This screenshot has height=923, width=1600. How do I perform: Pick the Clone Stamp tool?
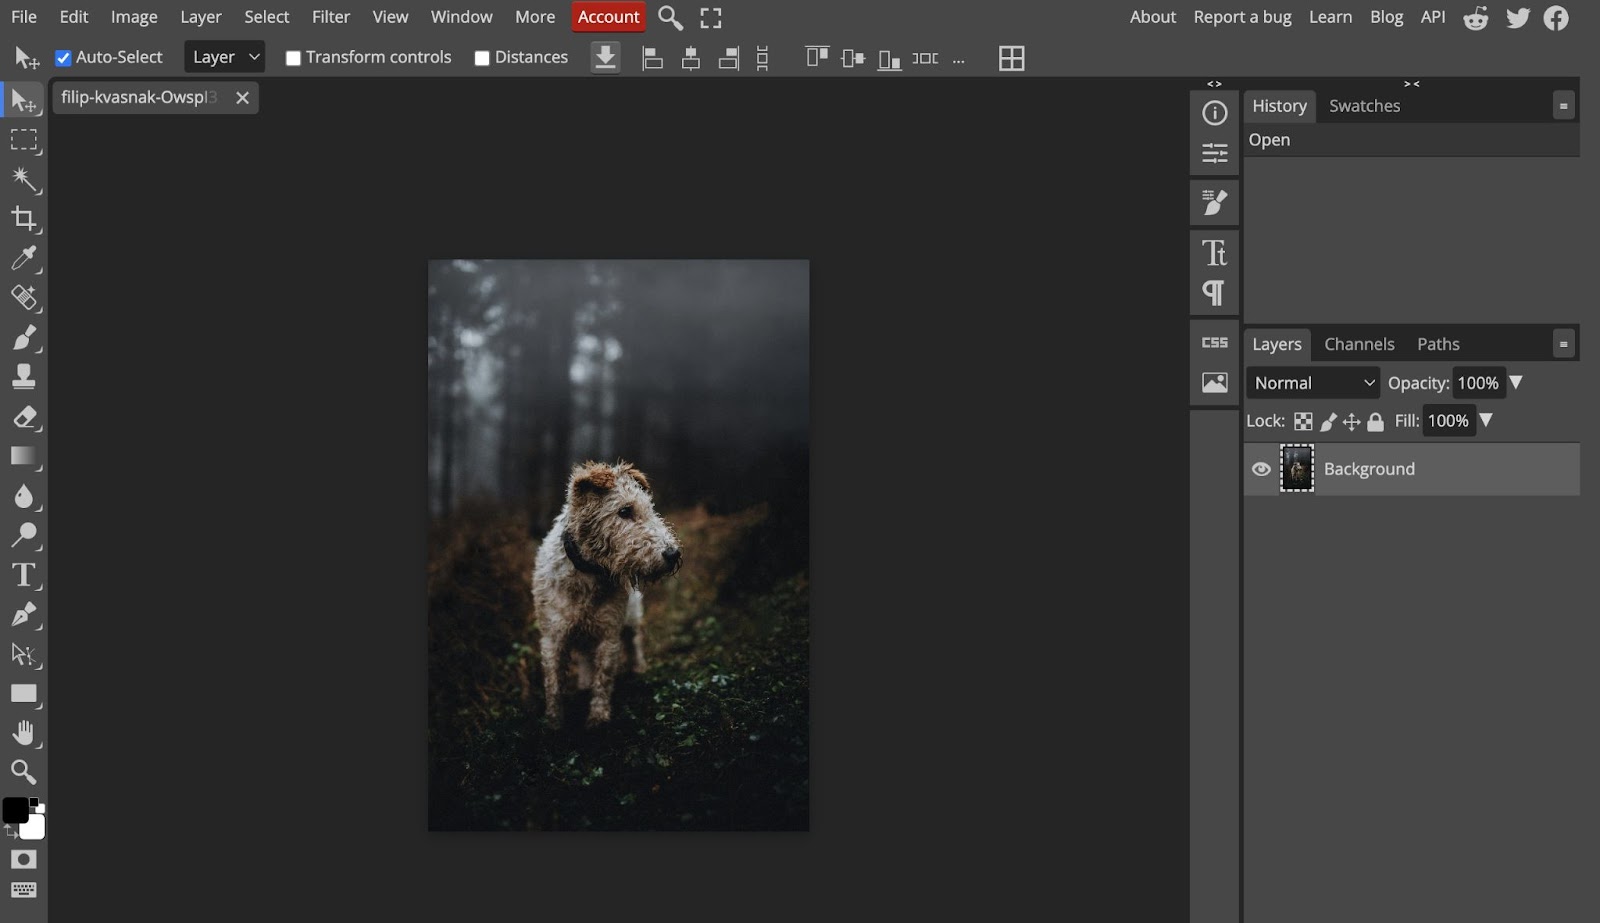point(24,377)
